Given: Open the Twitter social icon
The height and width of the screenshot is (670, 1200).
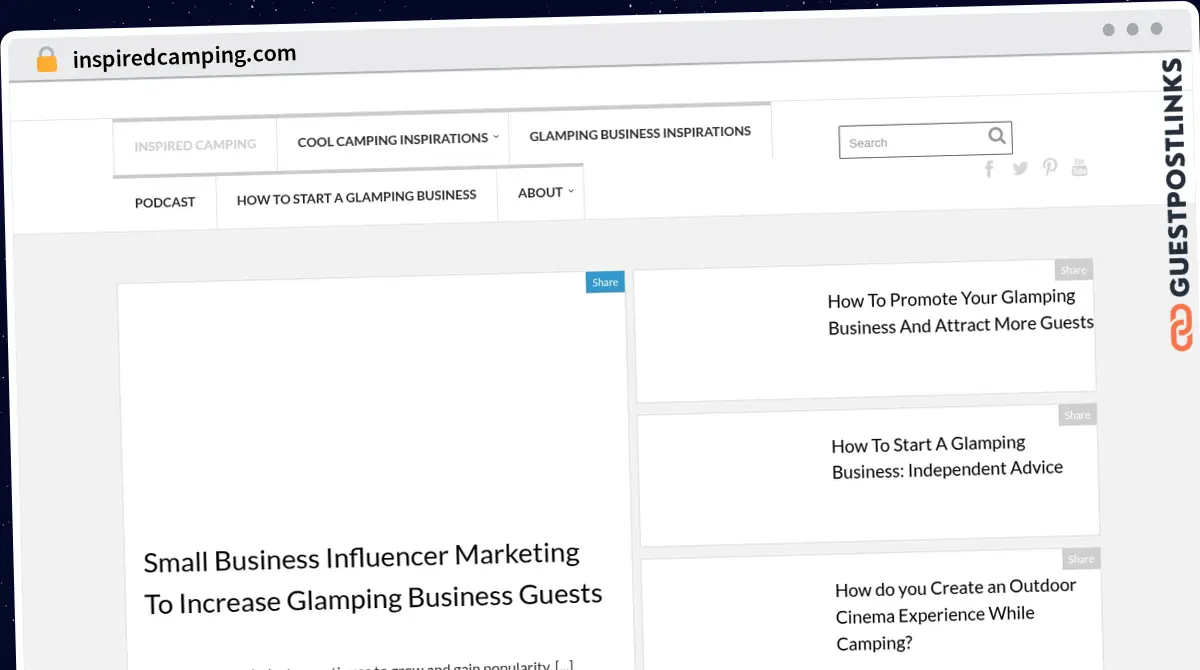Looking at the screenshot, I should point(1020,168).
